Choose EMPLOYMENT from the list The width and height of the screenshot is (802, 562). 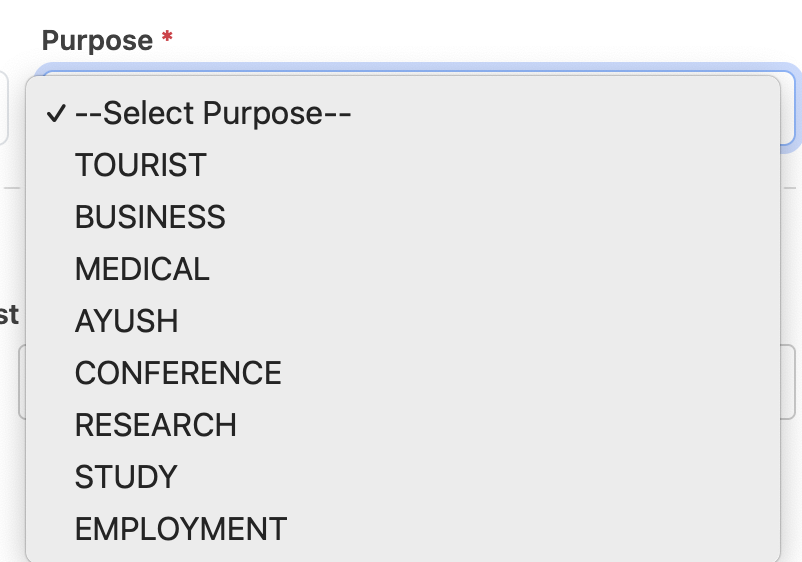pos(180,529)
